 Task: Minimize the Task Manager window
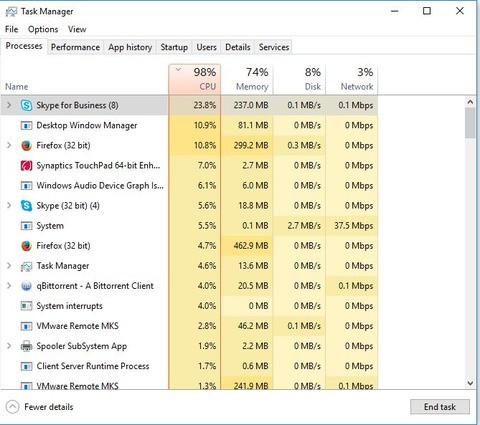click(x=395, y=11)
